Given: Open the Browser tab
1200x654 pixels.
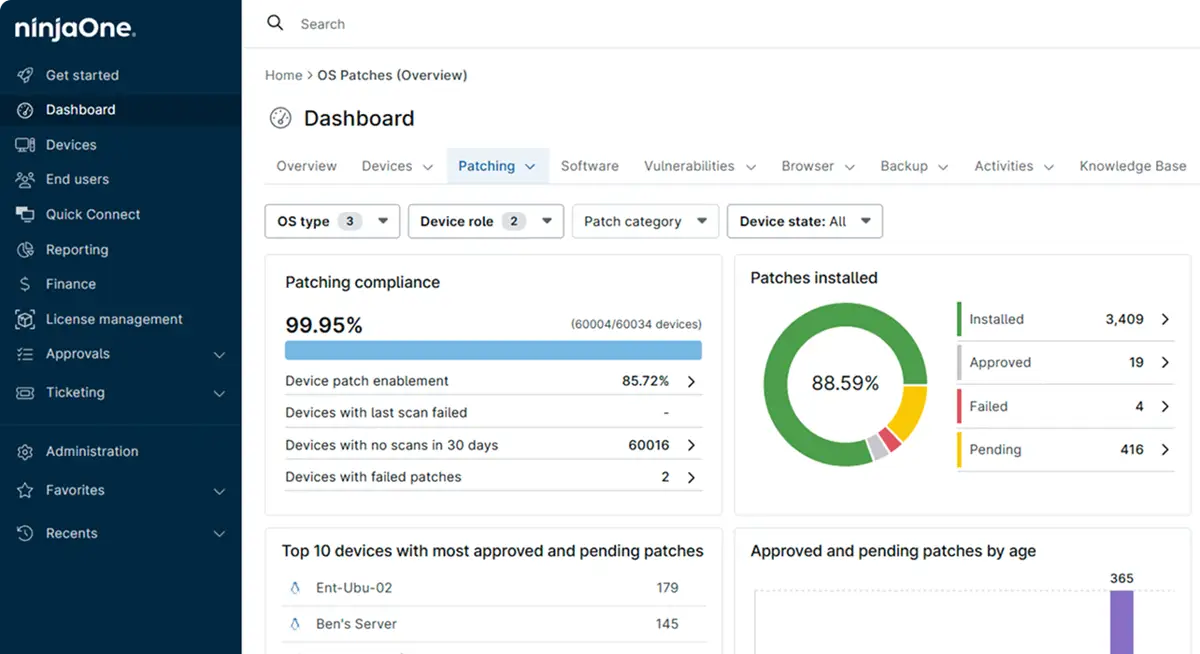Looking at the screenshot, I should 818,166.
